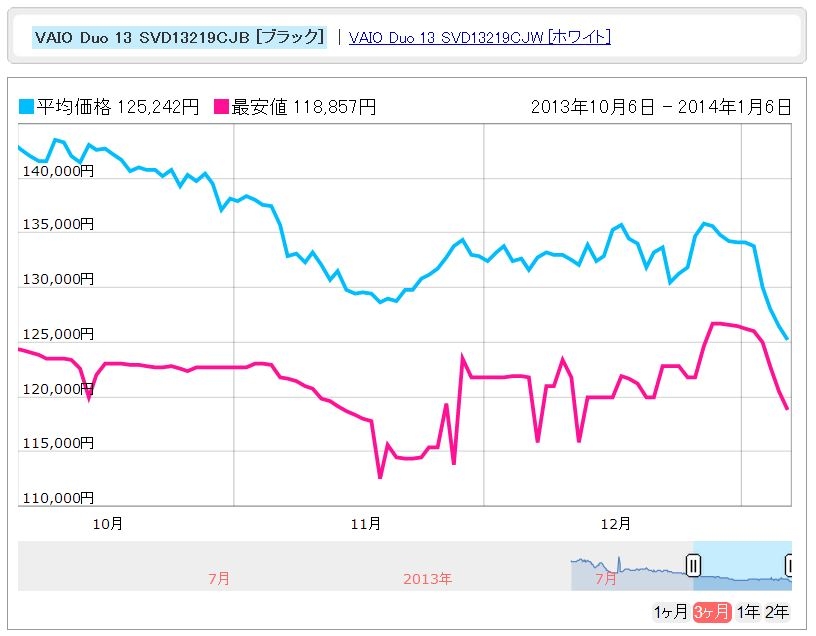Click the 2013年 marker in overview timeline

point(428,578)
